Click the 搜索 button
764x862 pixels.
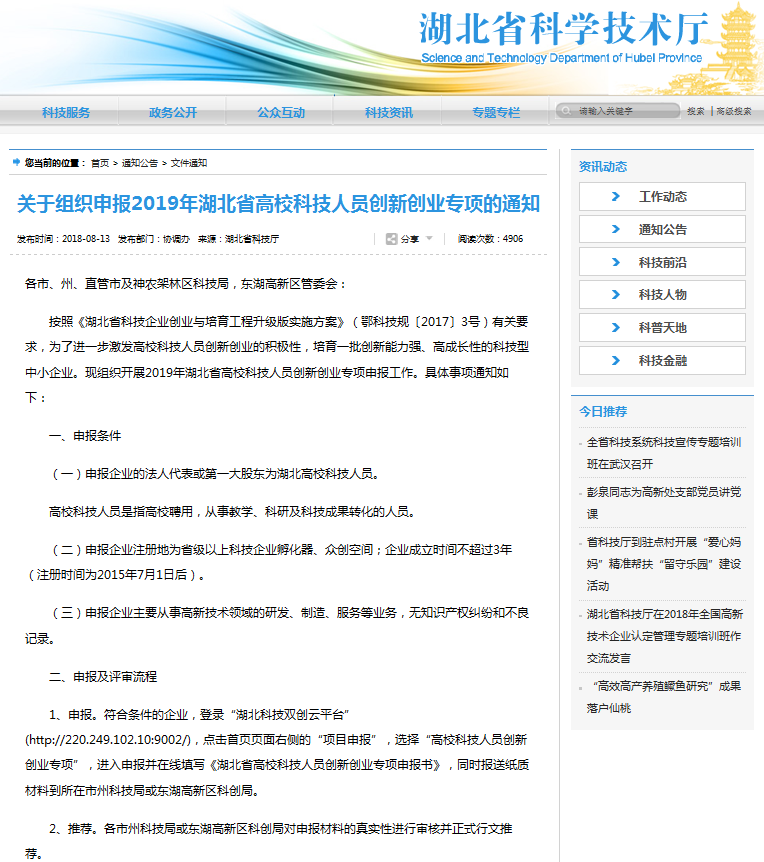(695, 111)
